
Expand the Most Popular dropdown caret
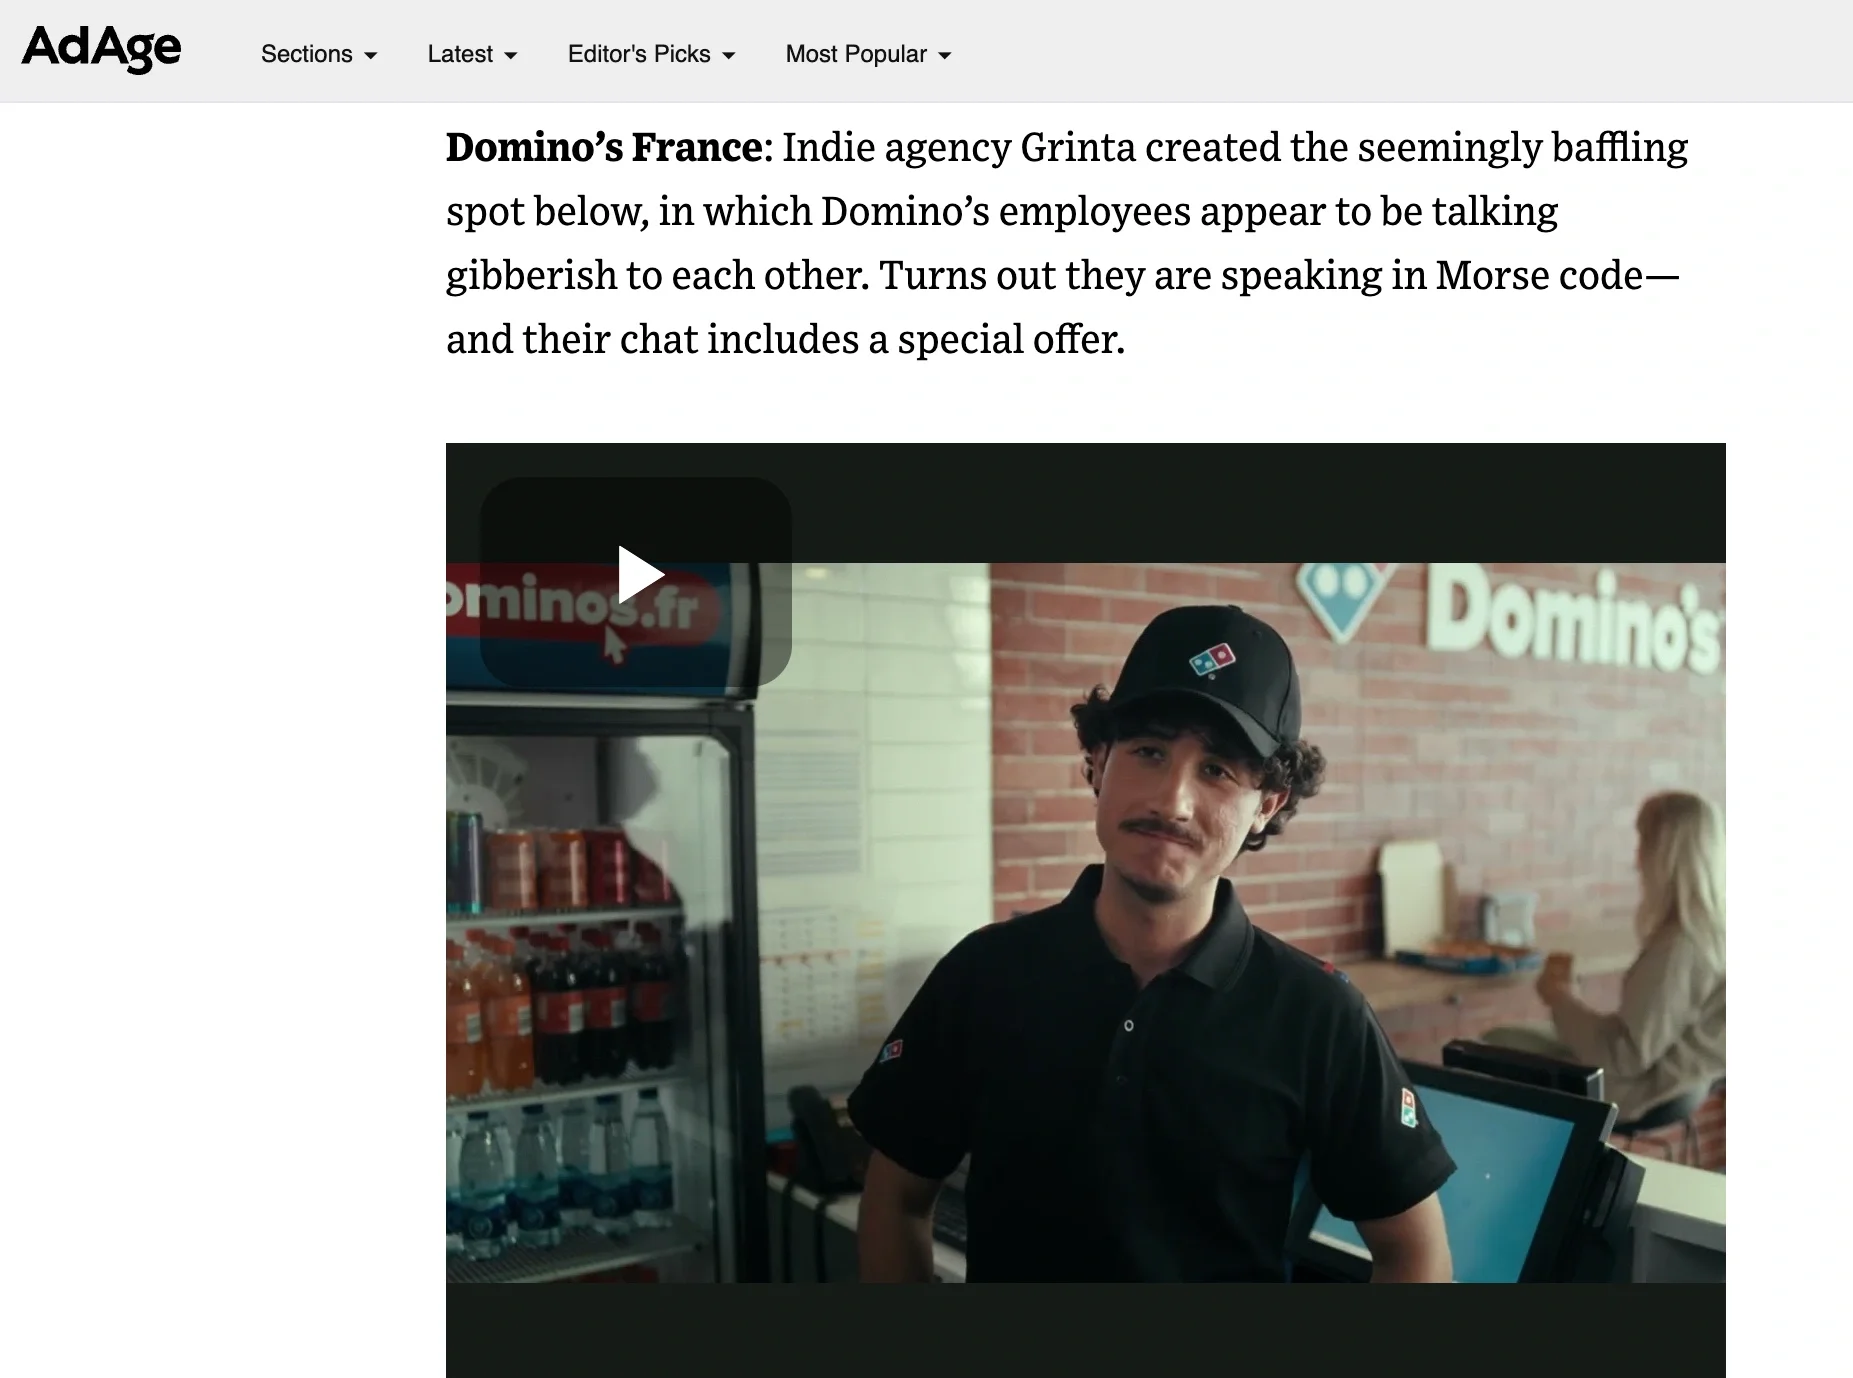click(945, 56)
